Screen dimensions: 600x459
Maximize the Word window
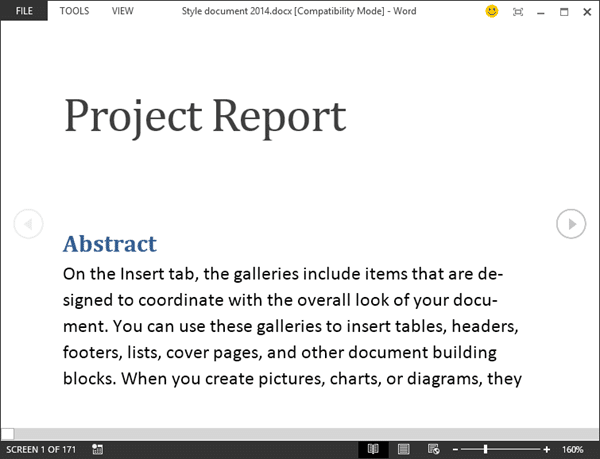pyautogui.click(x=564, y=11)
